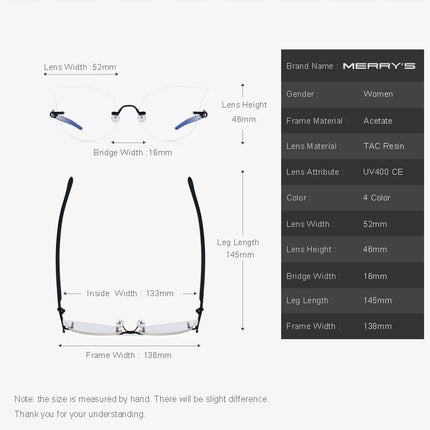Viewport: 430px width, 430px height.
Task: Click the Frame Width 138mm diagram label
Action: point(129,355)
